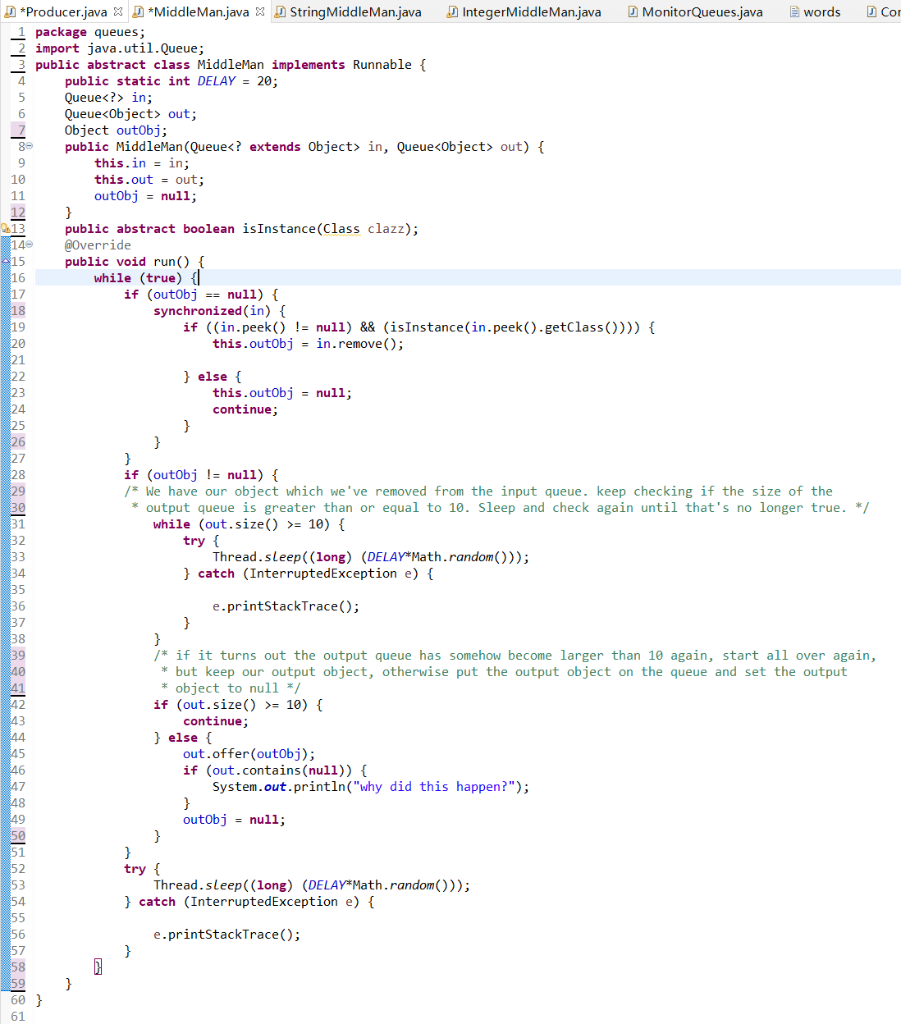Collapse the run method fold at line 14
The height and width of the screenshot is (1024, 901).
click(29, 245)
